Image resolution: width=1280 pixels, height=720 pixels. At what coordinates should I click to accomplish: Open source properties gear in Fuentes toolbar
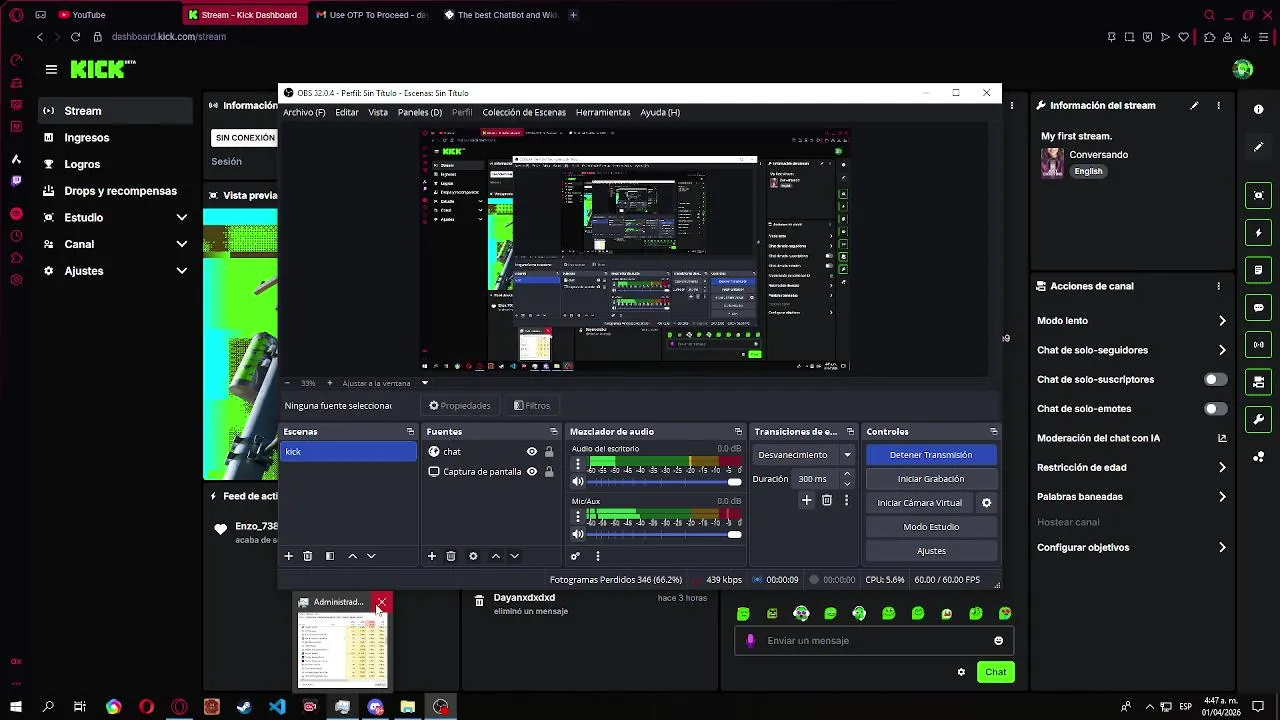coord(473,556)
